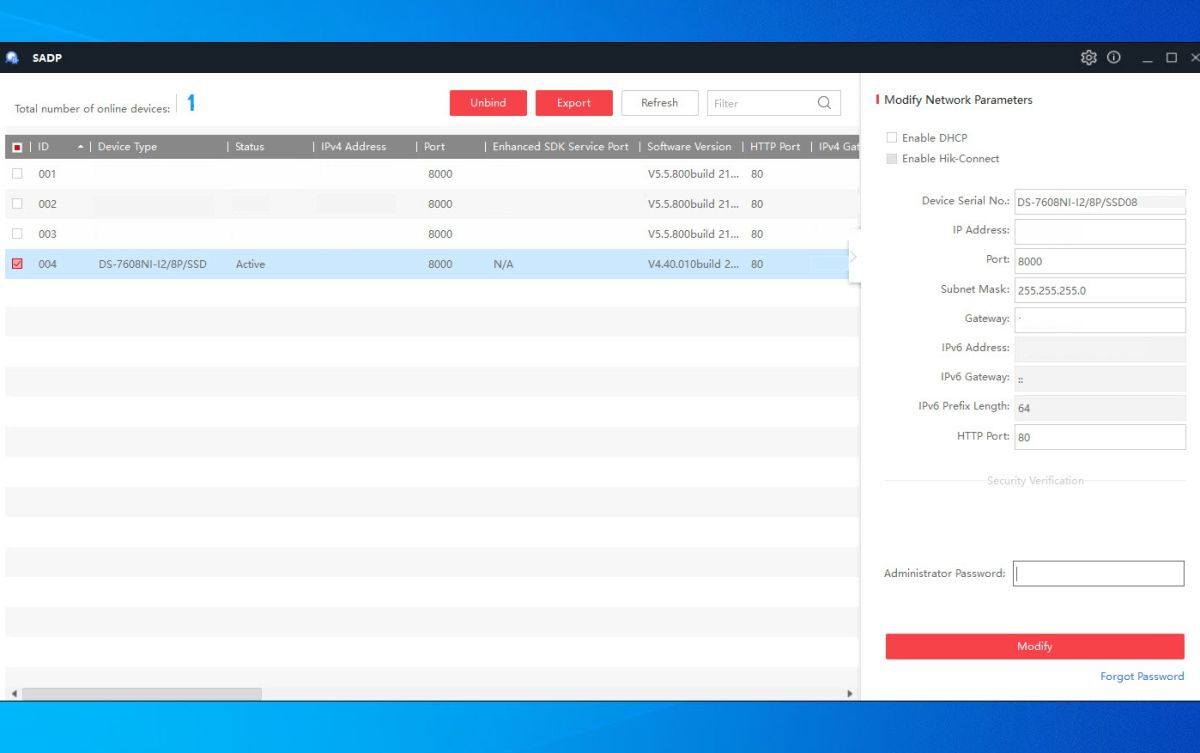
Task: Click the SADP app logo icon
Action: pyautogui.click(x=11, y=58)
